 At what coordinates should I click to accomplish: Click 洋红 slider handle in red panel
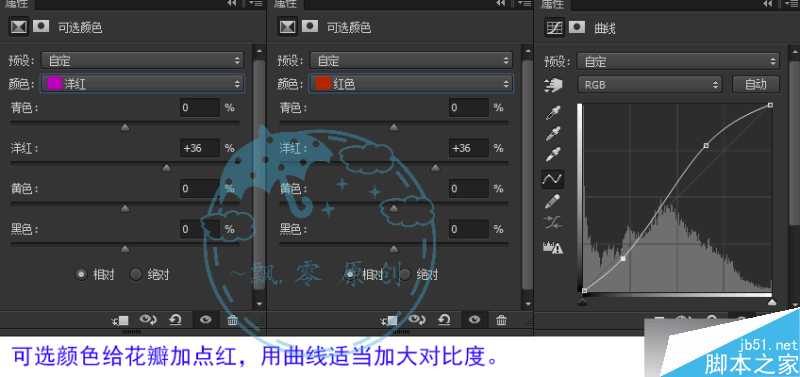(435, 167)
